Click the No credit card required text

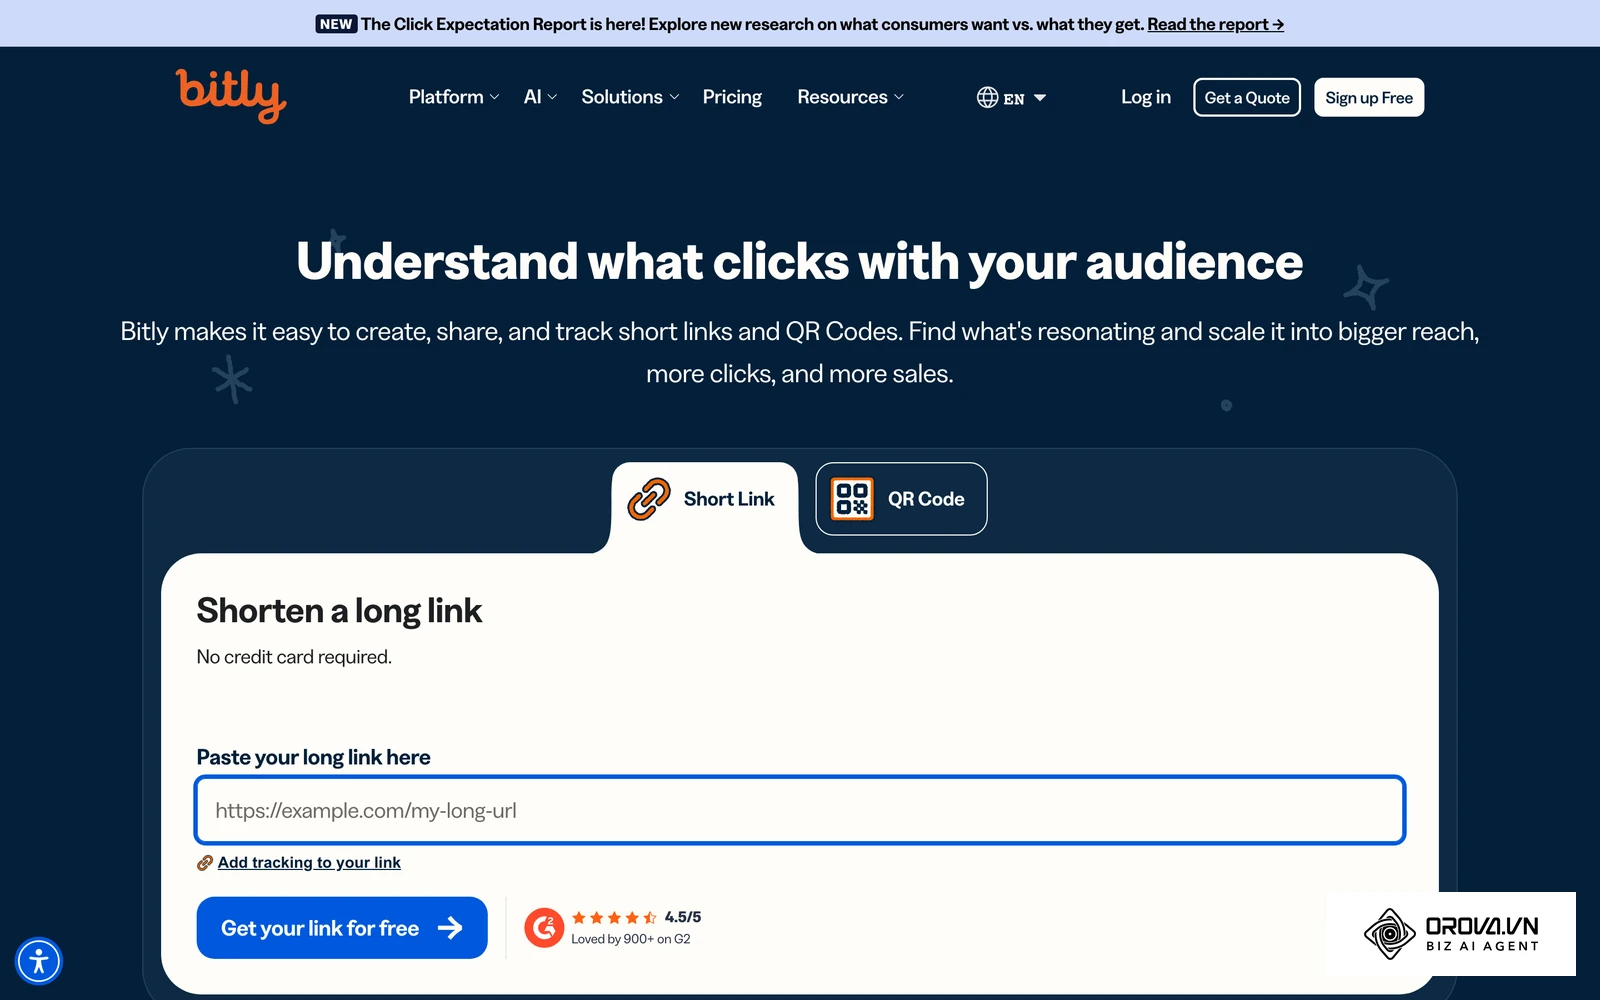tap(294, 657)
